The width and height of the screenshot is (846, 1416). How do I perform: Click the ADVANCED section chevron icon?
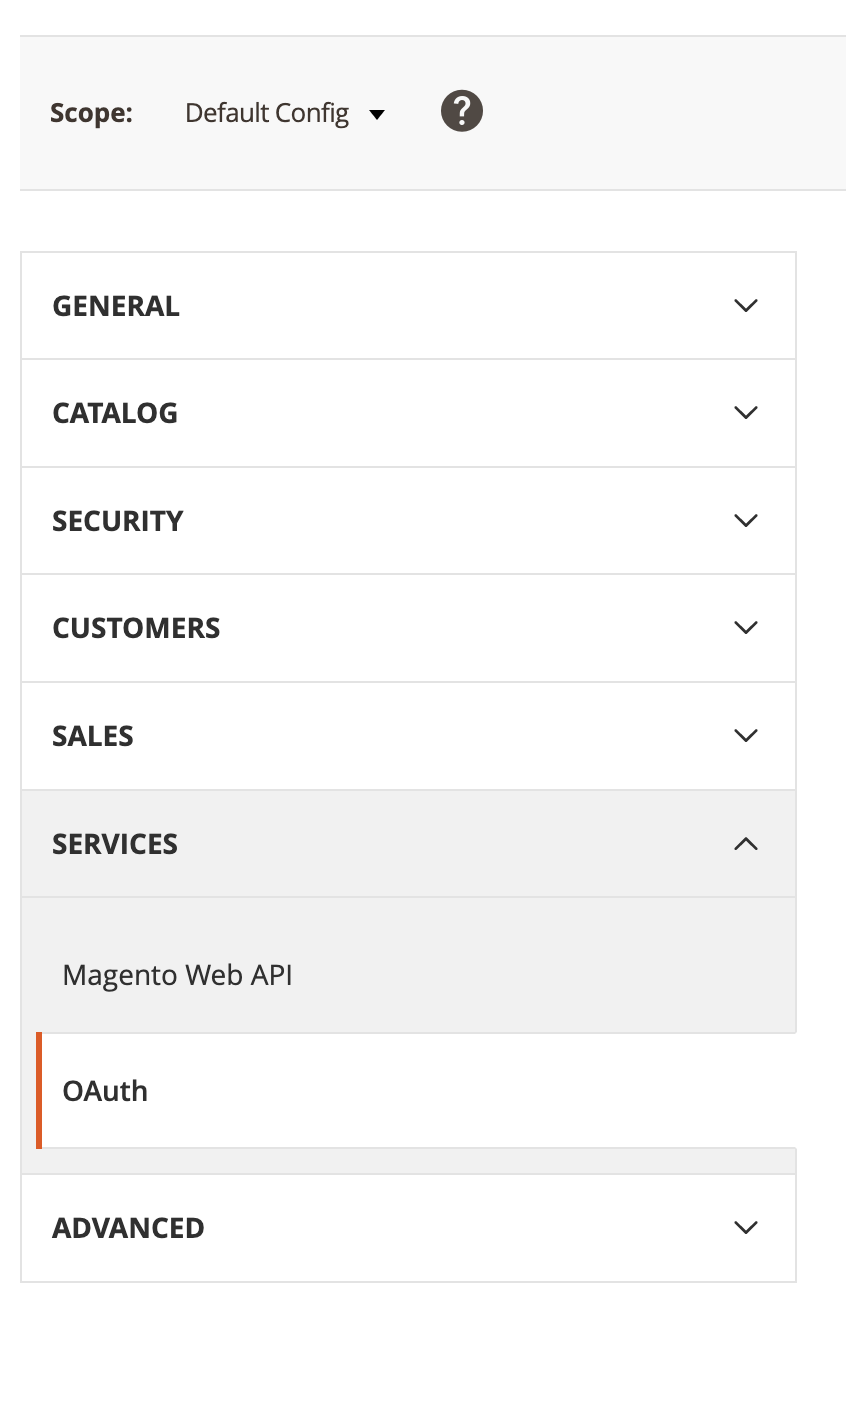pos(746,1227)
